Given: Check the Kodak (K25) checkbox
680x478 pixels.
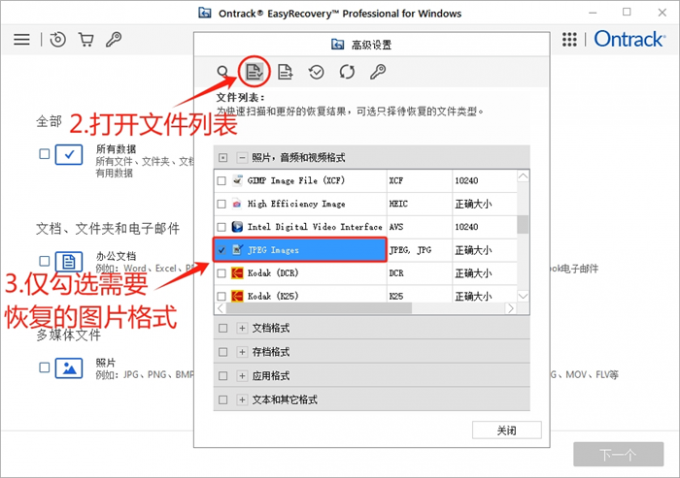Looking at the screenshot, I should tap(222, 296).
